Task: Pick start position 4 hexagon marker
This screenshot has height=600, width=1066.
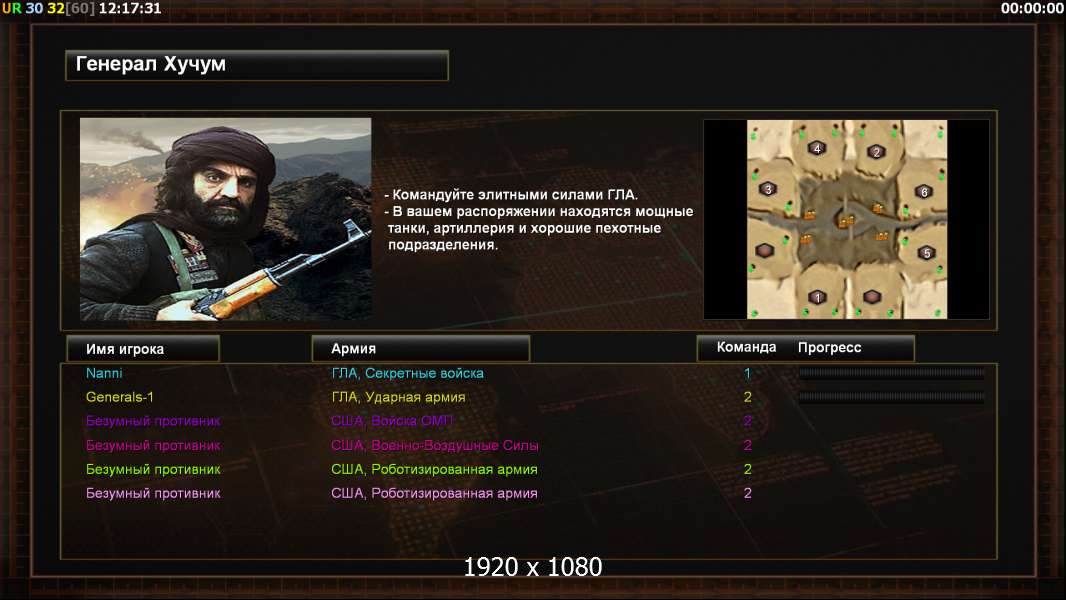Action: click(x=817, y=148)
